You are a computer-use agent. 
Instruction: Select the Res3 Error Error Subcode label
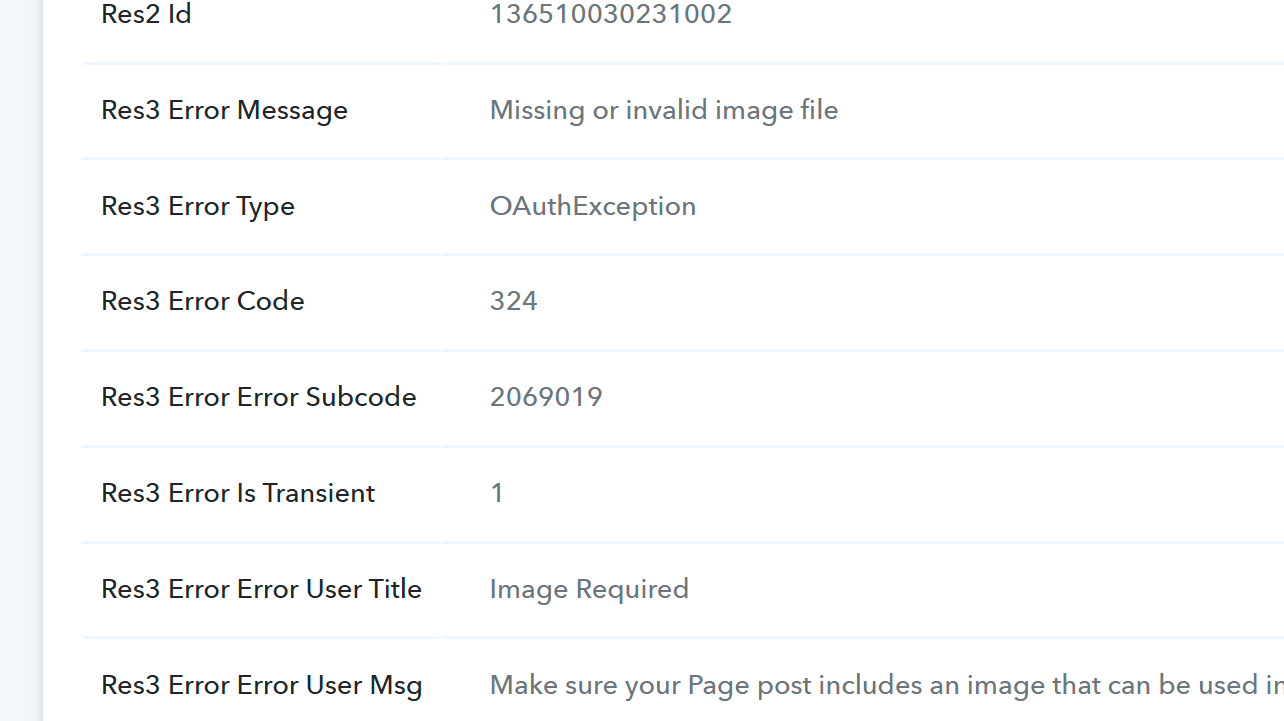coord(259,397)
